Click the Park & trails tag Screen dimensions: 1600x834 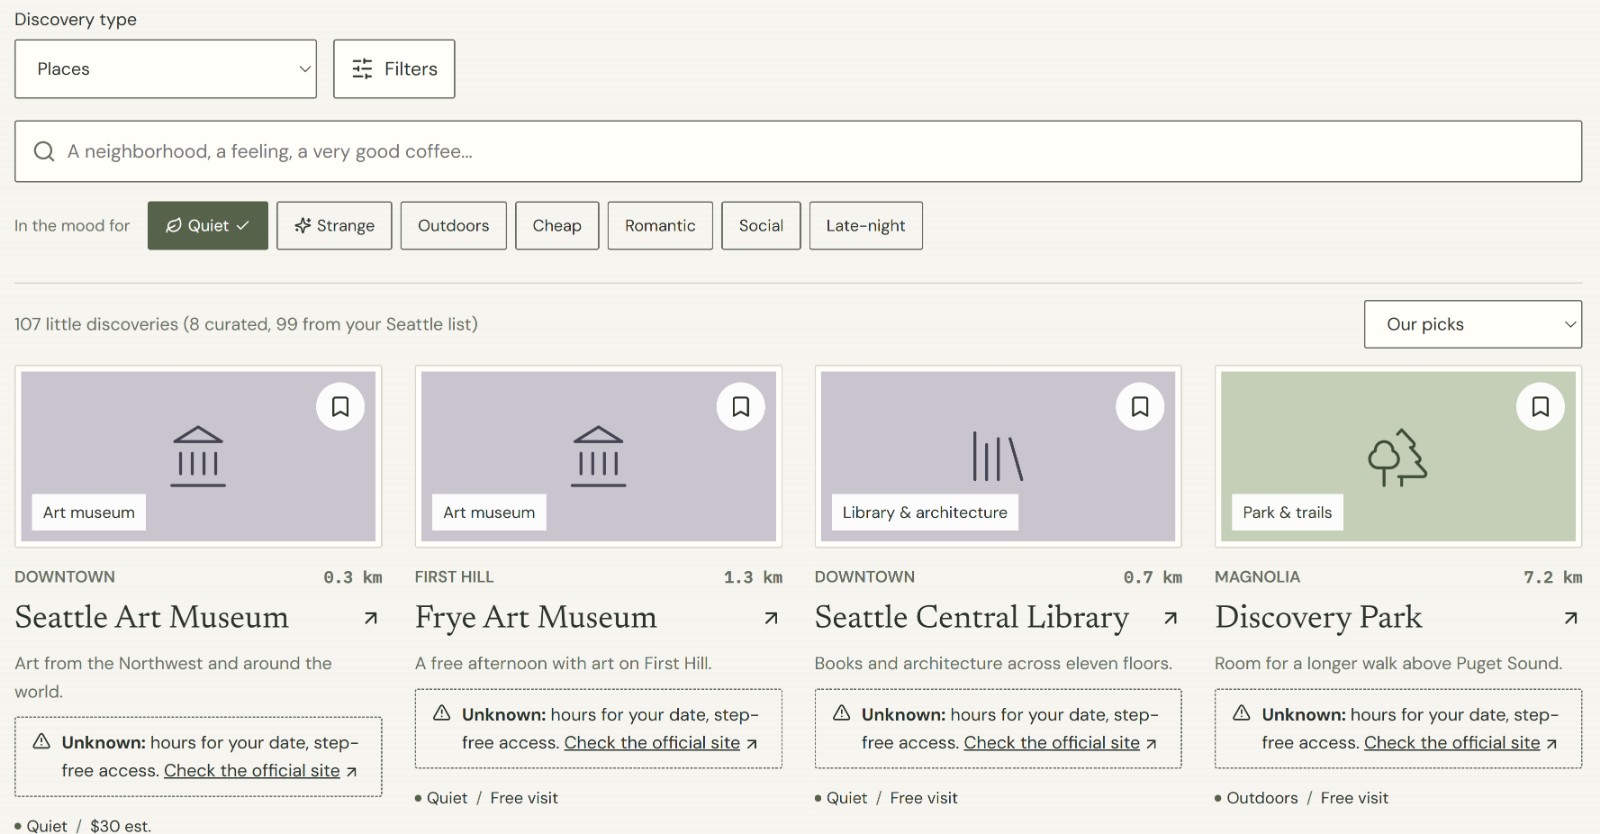[x=1287, y=513]
